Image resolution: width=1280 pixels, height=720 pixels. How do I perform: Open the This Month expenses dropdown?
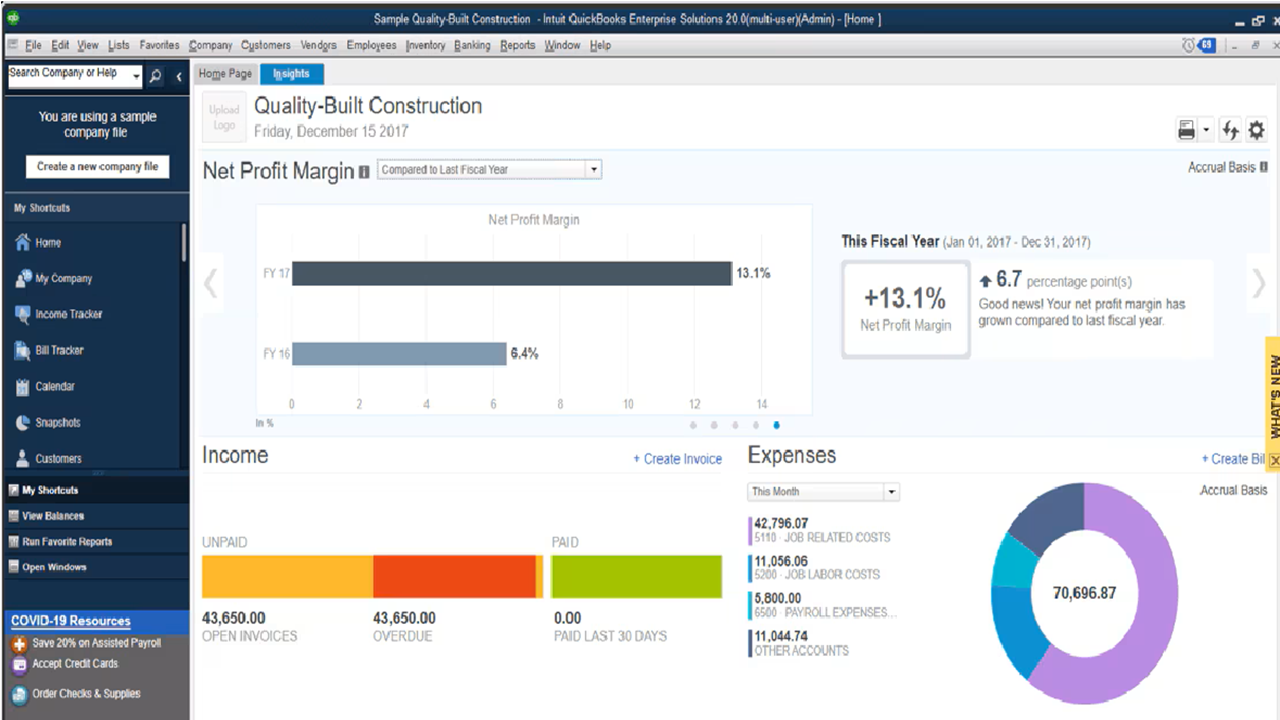click(891, 492)
